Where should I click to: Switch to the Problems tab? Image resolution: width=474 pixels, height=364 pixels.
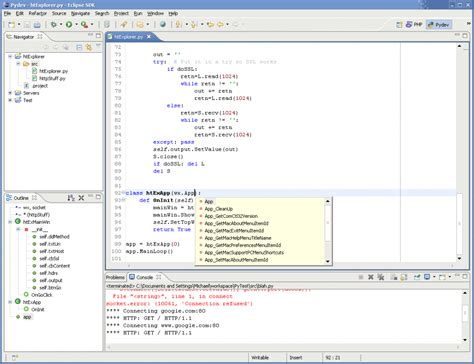115,277
